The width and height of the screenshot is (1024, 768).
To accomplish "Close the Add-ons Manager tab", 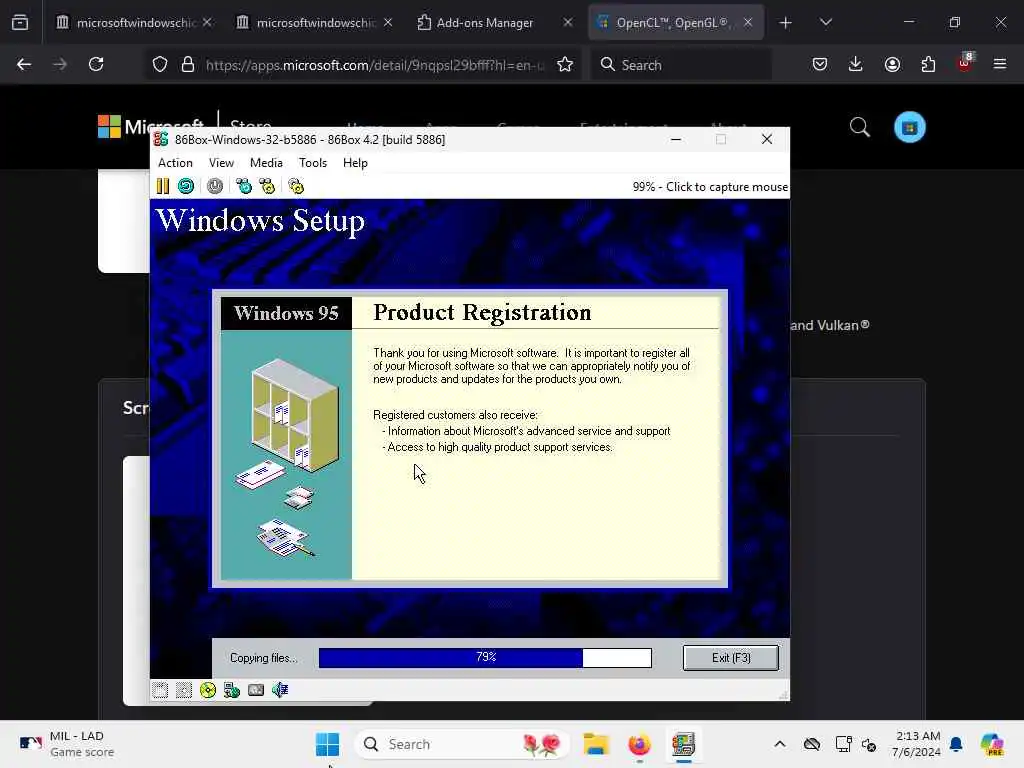I will tap(568, 22).
